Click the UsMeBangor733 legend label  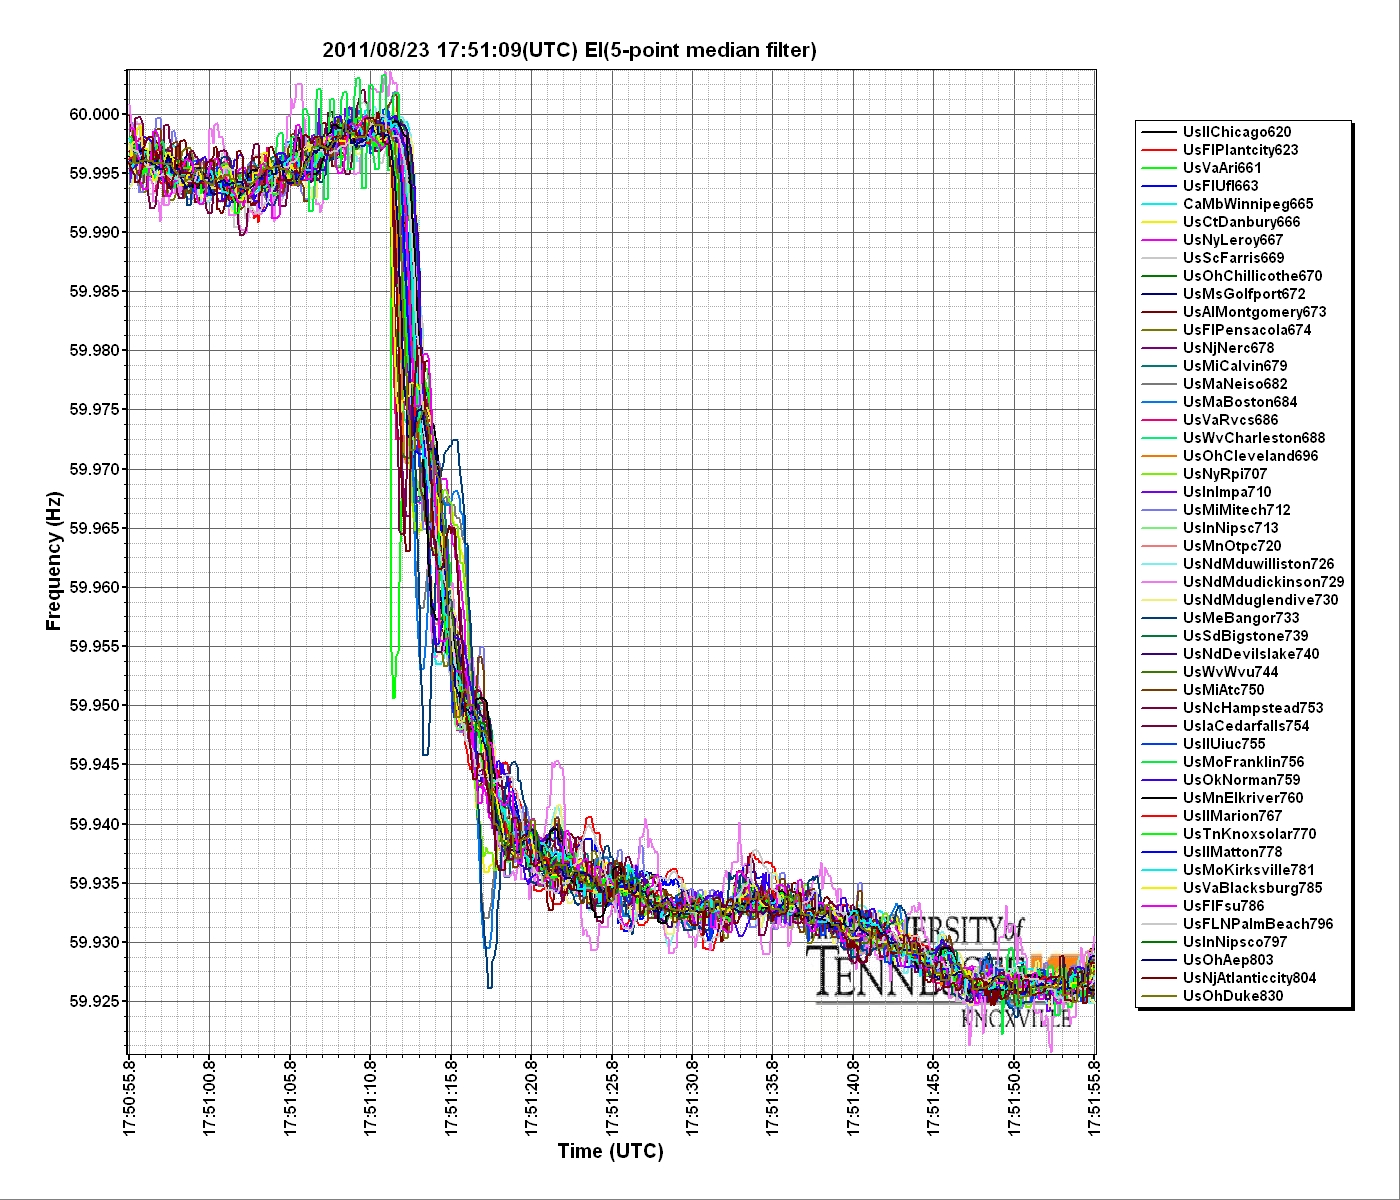[x=1241, y=618]
